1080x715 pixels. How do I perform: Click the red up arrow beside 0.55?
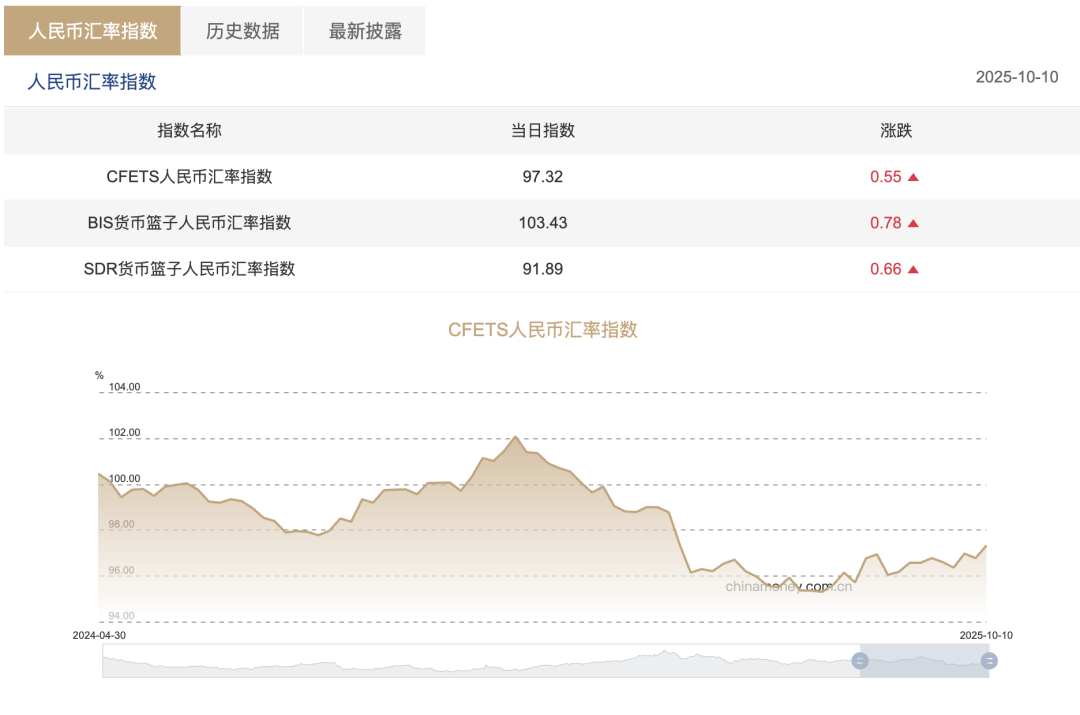pyautogui.click(x=913, y=177)
